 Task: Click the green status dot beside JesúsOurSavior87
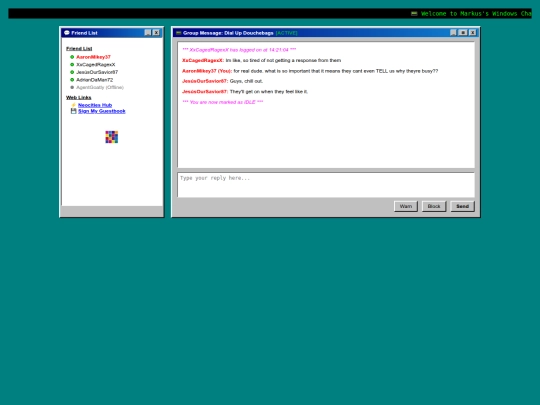tap(72, 72)
